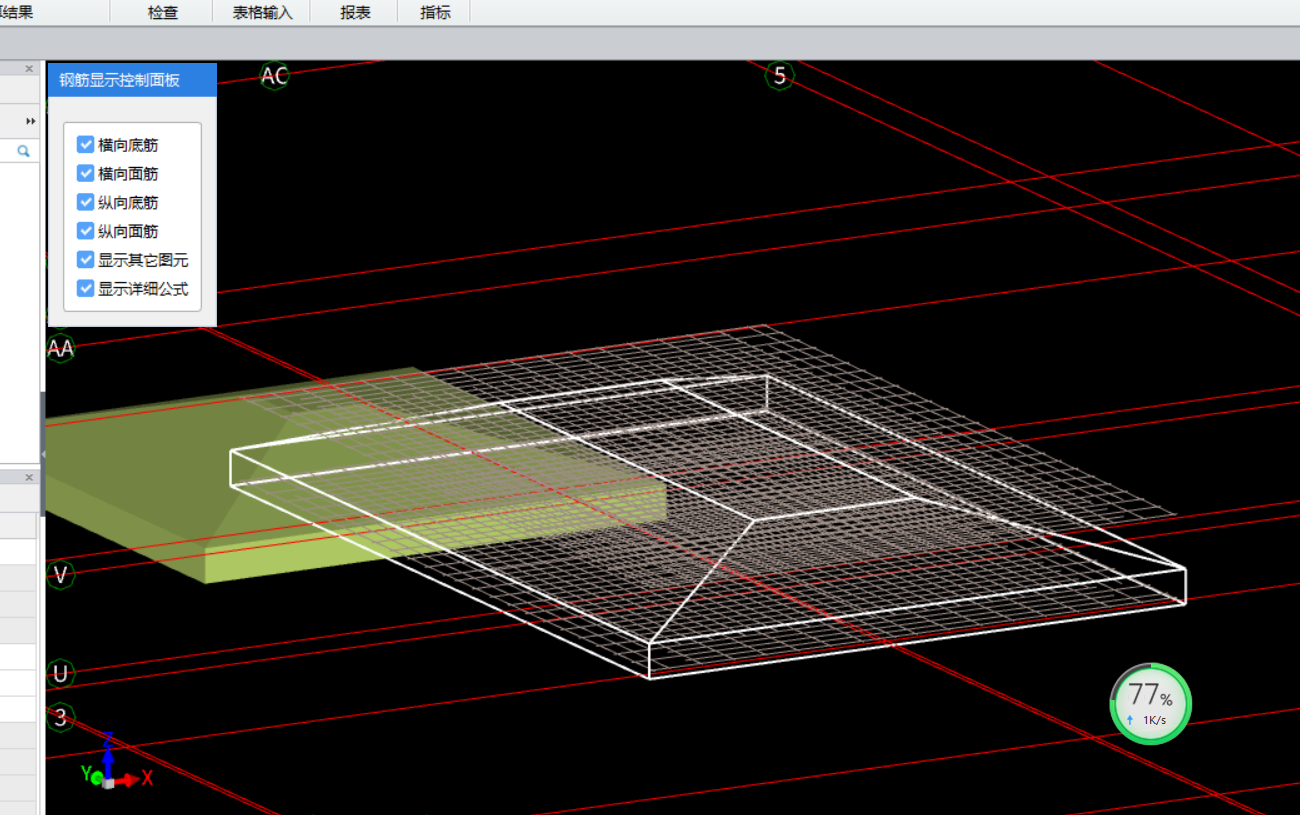Switch to the 报表 tab
The image size is (1300, 815).
pyautogui.click(x=355, y=13)
